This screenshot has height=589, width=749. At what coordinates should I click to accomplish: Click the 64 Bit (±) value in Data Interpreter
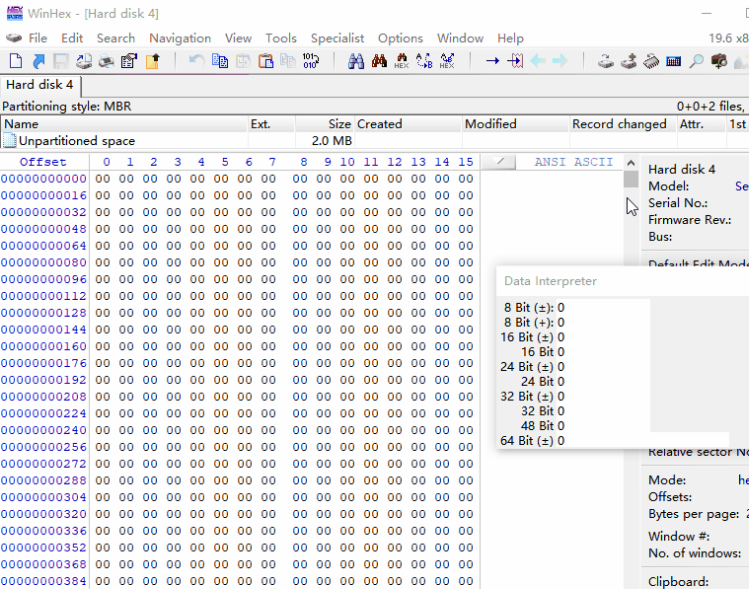coord(561,441)
